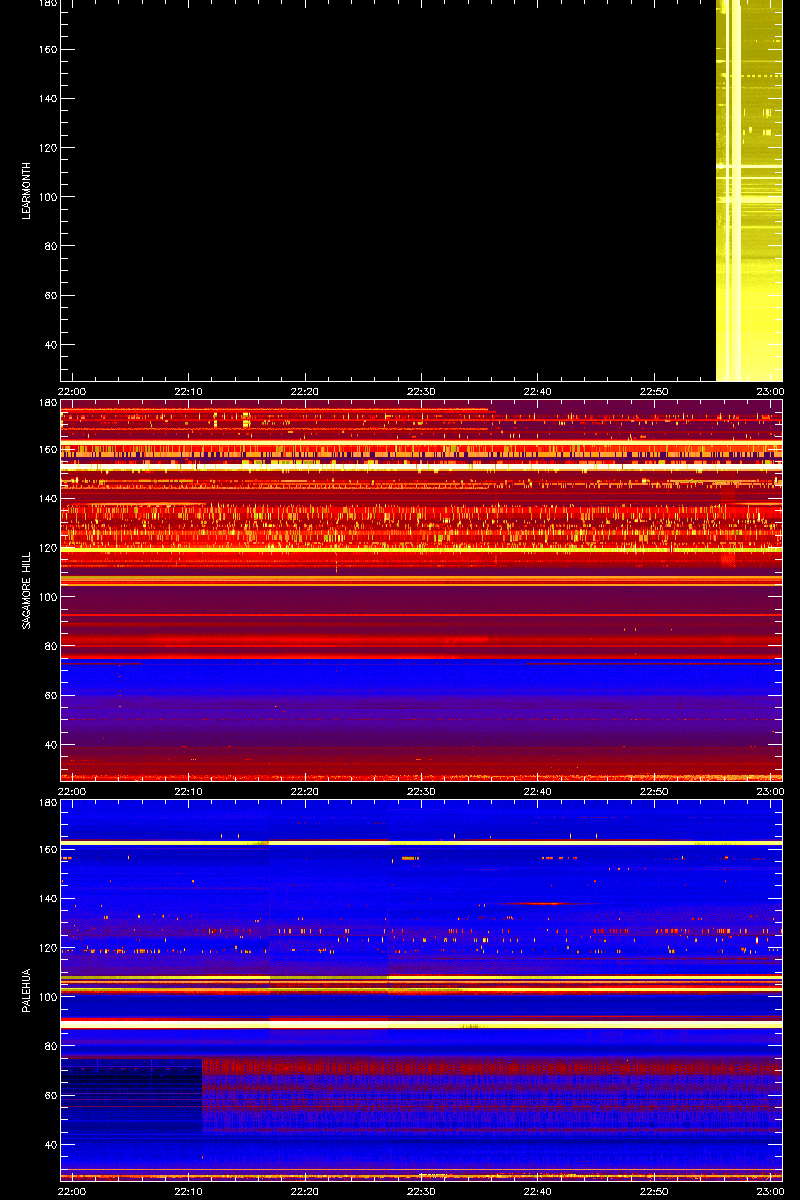Screen dimensions: 800x1200
Task: Select the Sagamore Hill spectrogram plot
Action: (421, 590)
